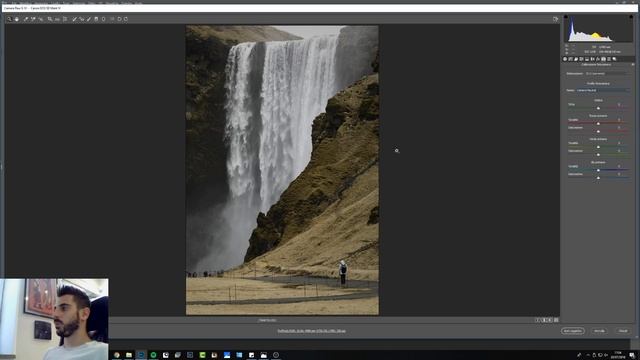This screenshot has width=640, height=360.
Task: Click the Blue Primary Hue slider handle
Action: point(598,170)
